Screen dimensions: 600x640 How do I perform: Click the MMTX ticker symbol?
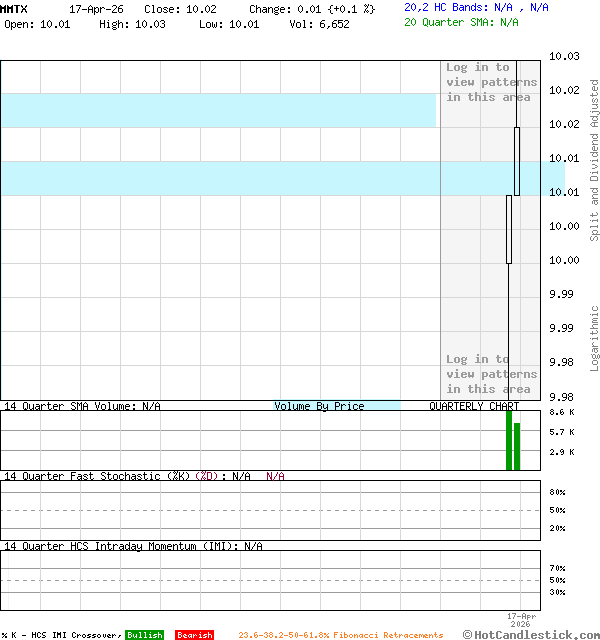[14, 8]
